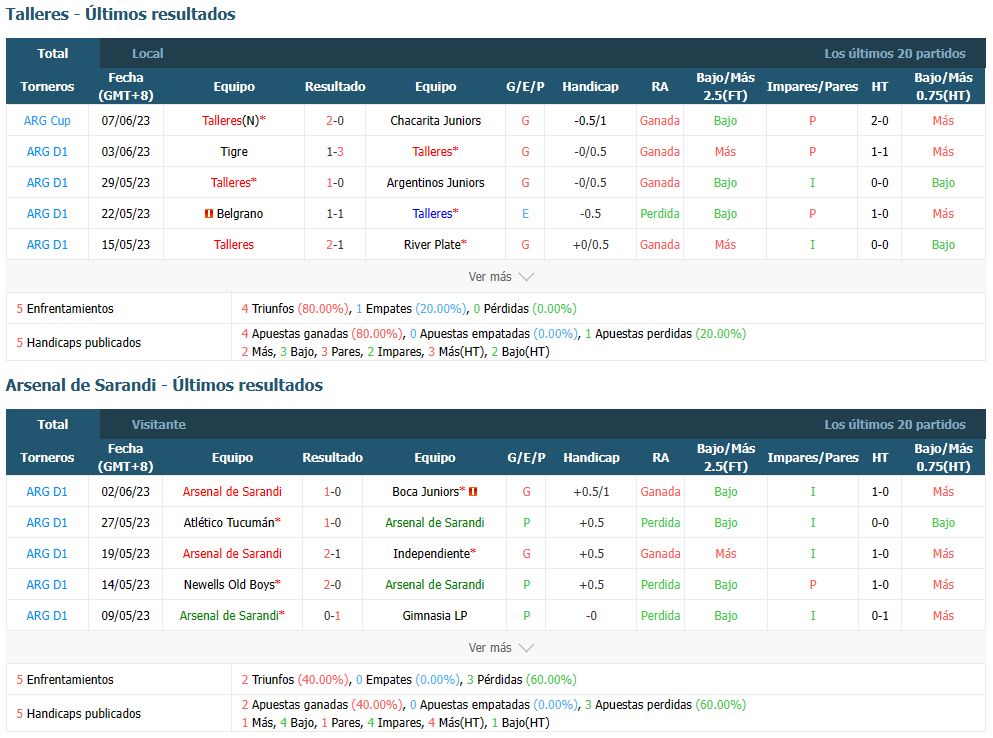
Task: Click Torneros column header in Talleres table
Action: coord(47,87)
